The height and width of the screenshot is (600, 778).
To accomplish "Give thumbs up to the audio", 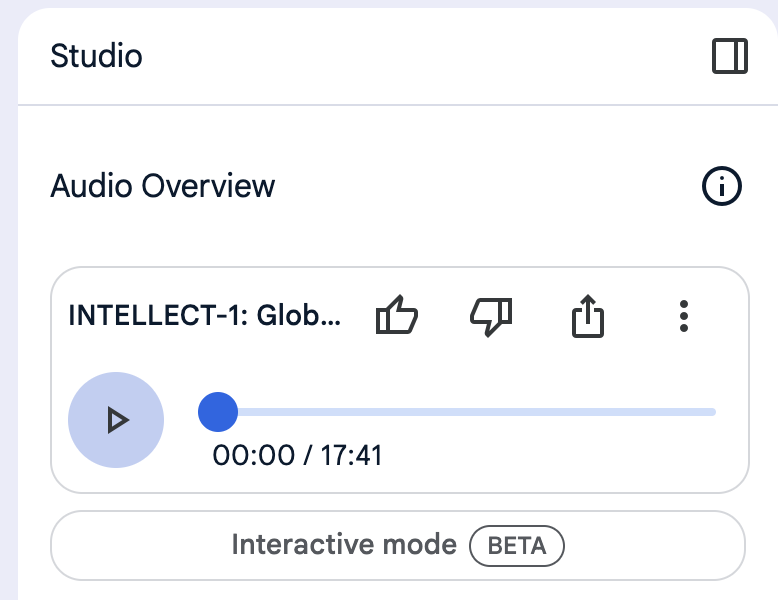I will tap(396, 317).
